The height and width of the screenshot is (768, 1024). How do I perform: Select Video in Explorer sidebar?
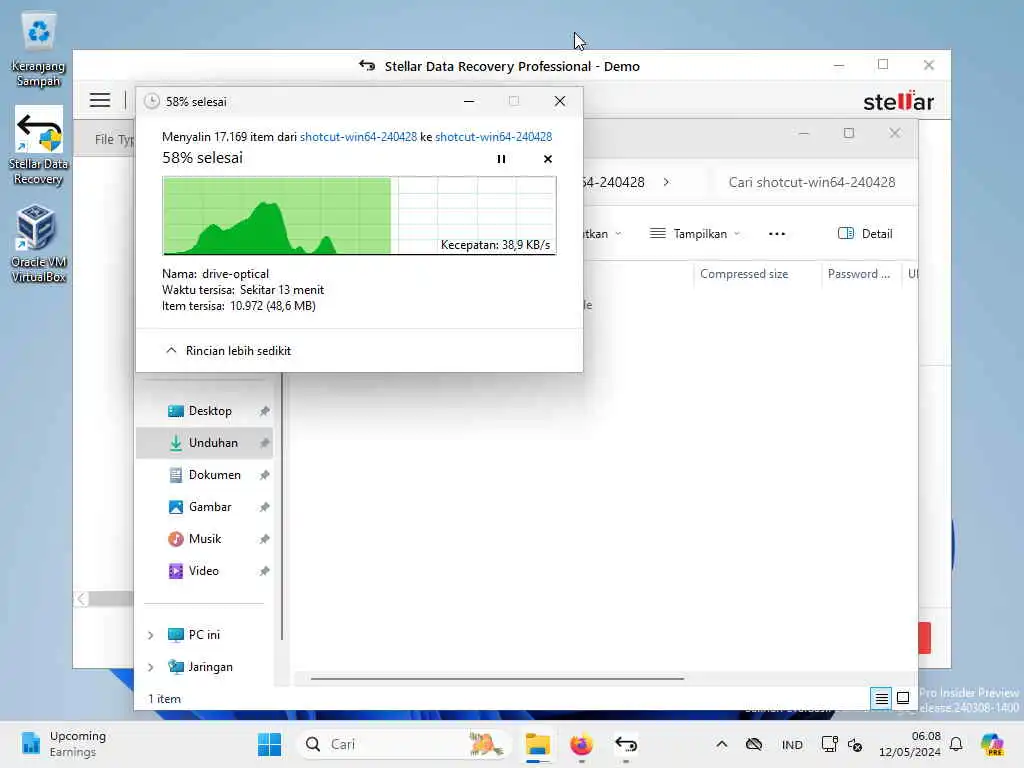[x=204, y=571]
